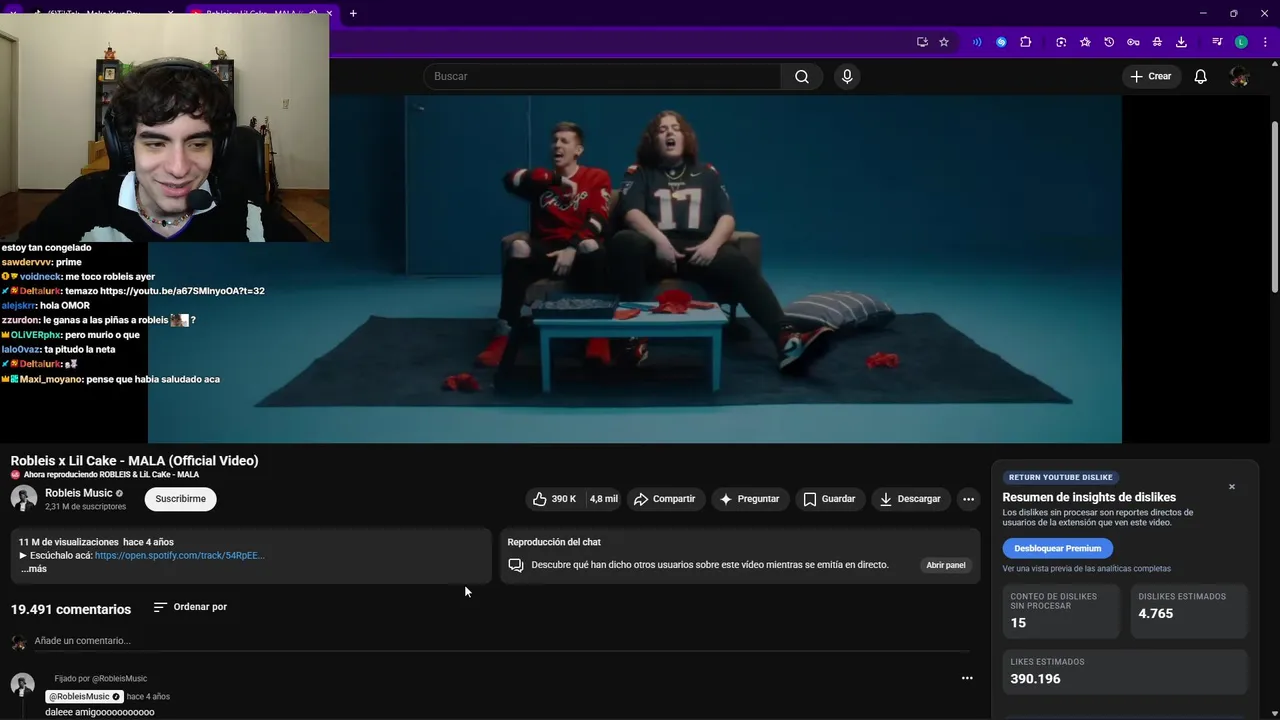Click the 19.491 comentarios heading
This screenshot has height=720, width=1280.
[x=71, y=609]
